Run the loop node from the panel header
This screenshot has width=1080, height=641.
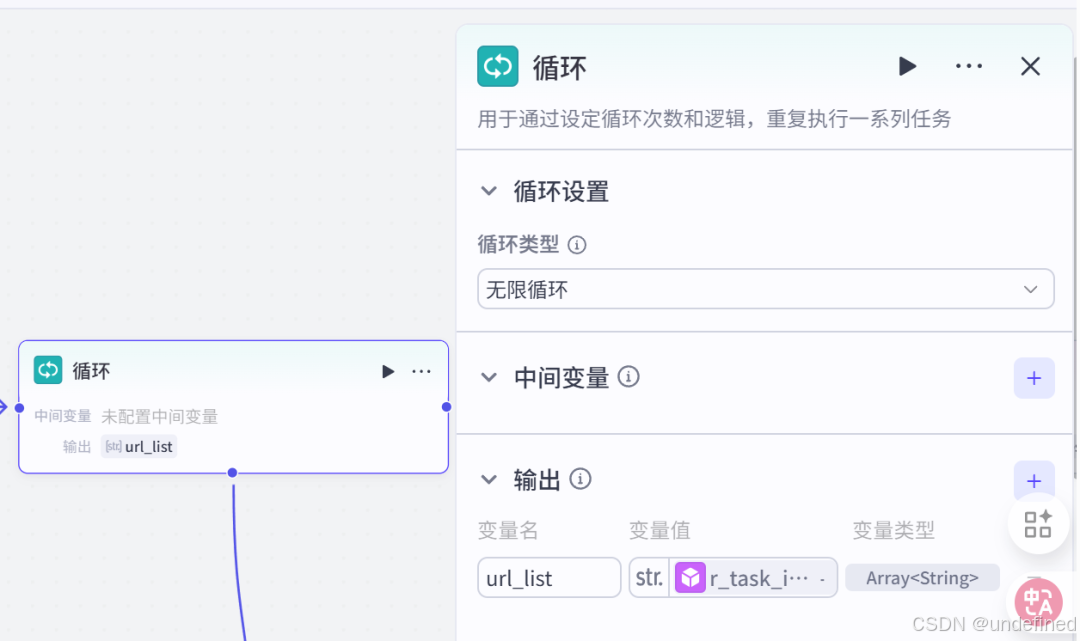pos(907,67)
